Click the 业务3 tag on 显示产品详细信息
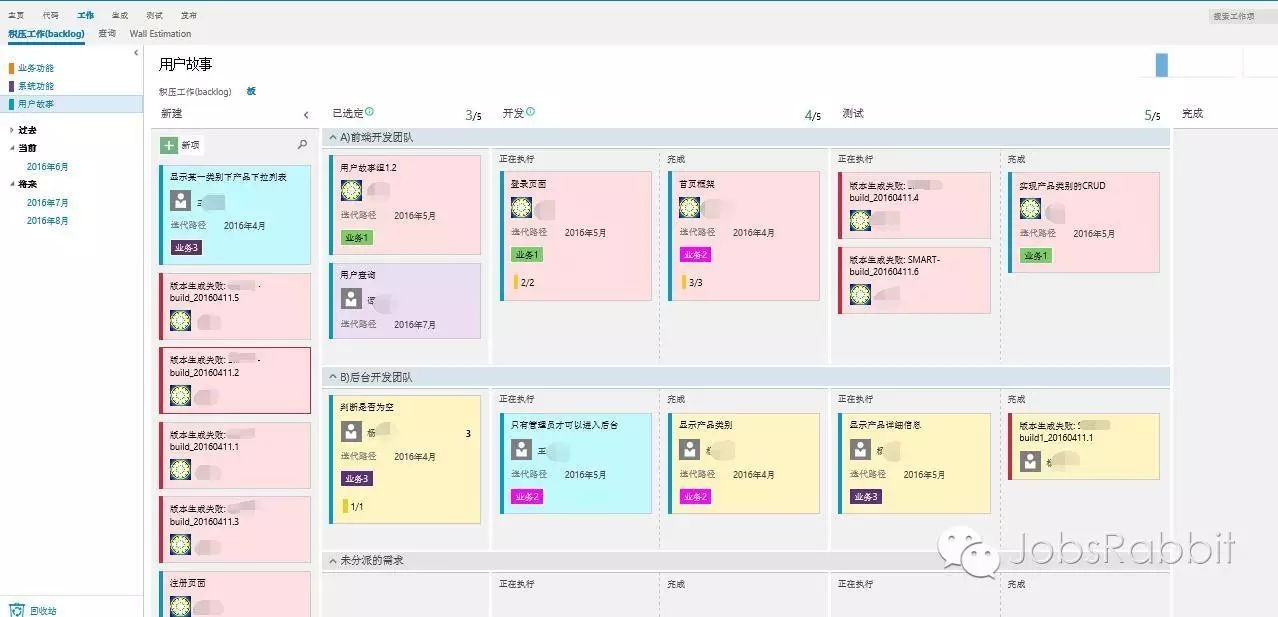This screenshot has width=1278, height=617. tap(866, 496)
